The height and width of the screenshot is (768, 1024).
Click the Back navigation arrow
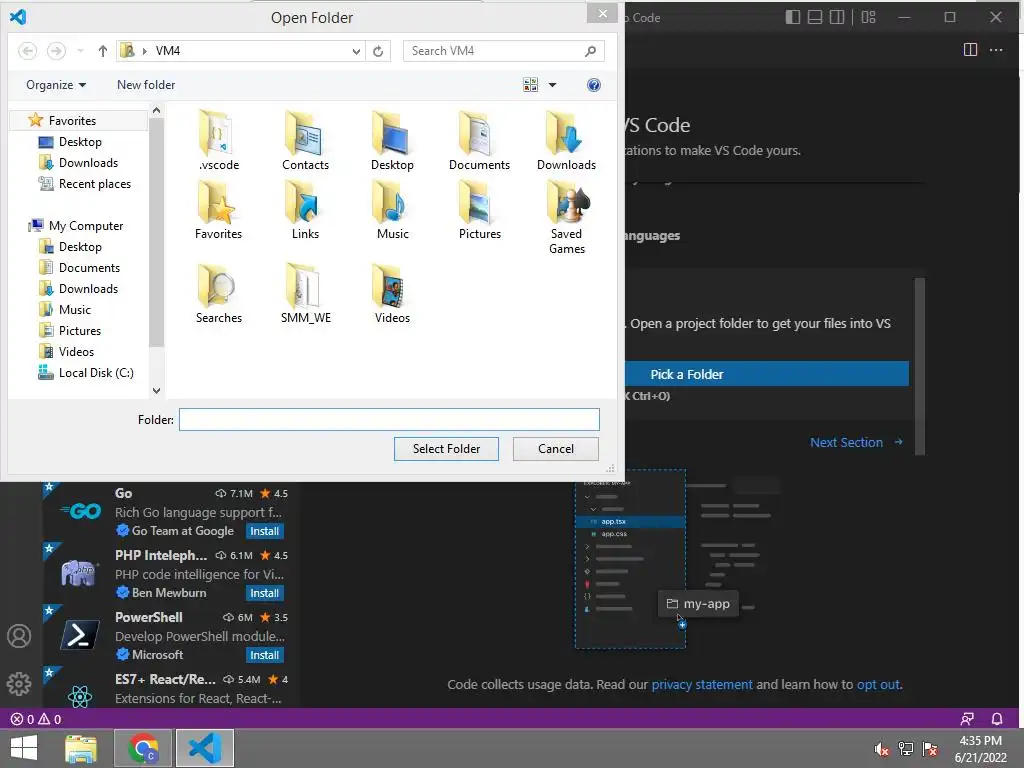point(27,51)
